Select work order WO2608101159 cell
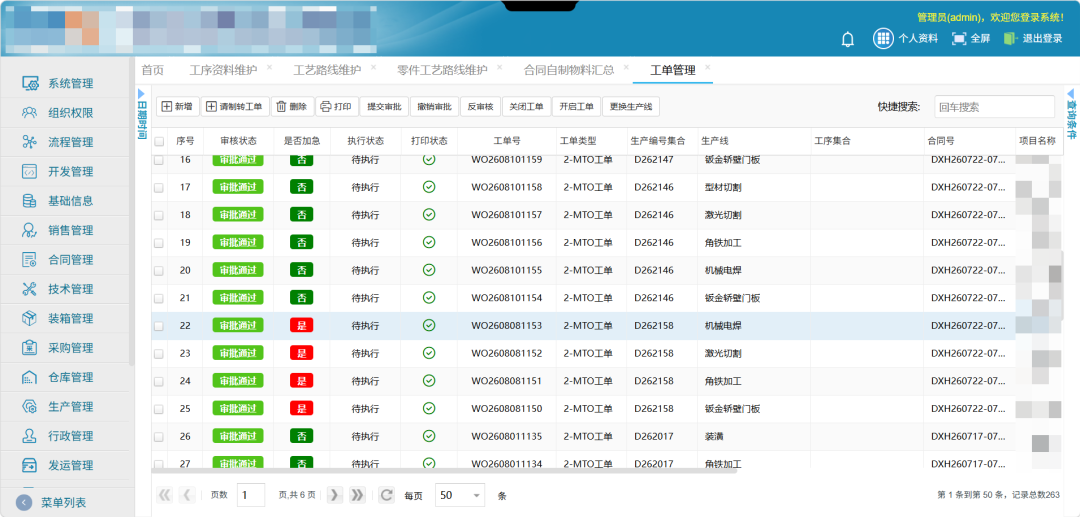 click(x=507, y=160)
